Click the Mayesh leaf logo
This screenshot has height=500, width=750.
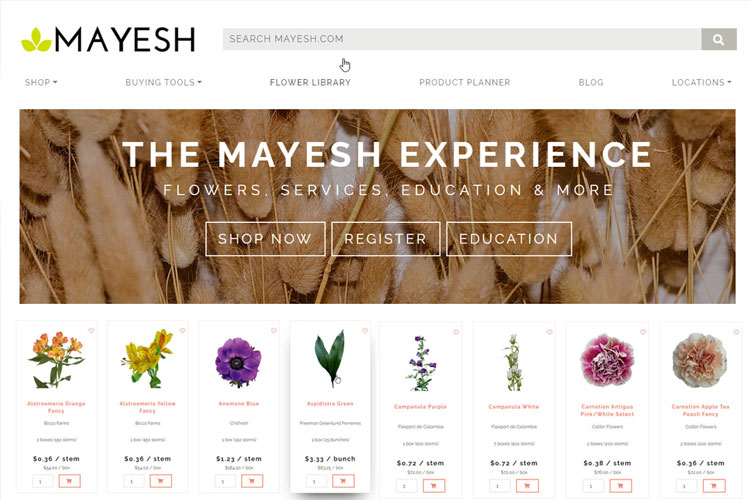pos(36,40)
